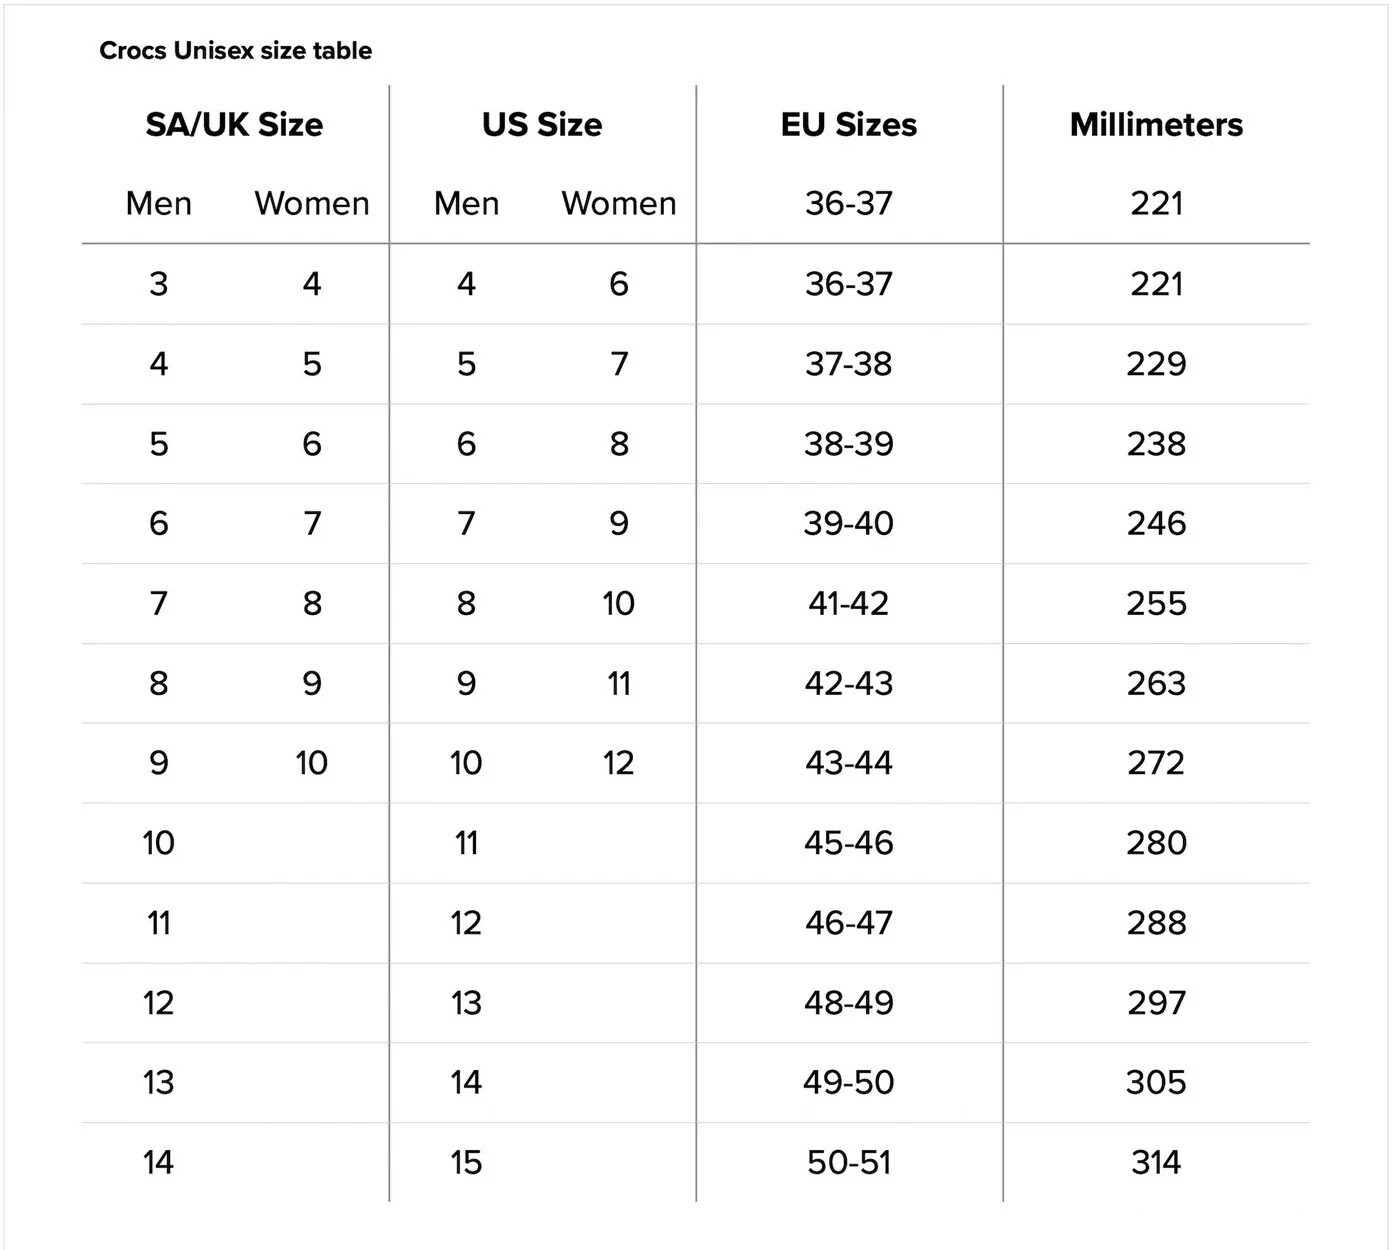Select the 314 millimeters value

coord(1156,1163)
